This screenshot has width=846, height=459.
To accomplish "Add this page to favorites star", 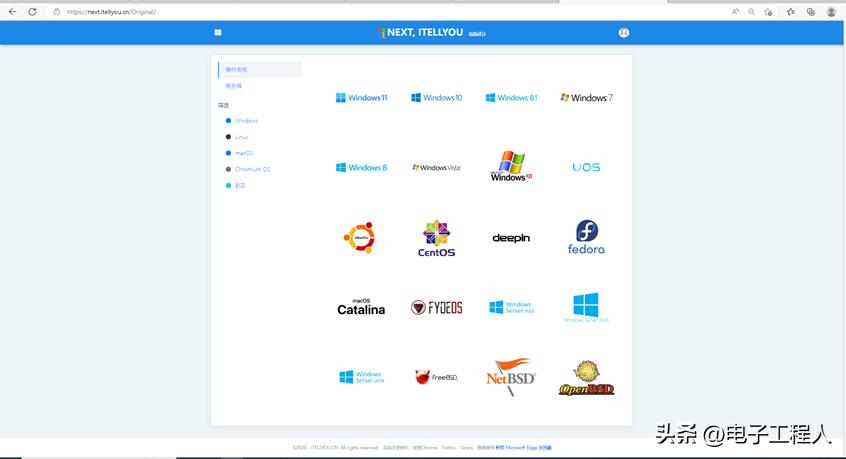I will click(768, 11).
